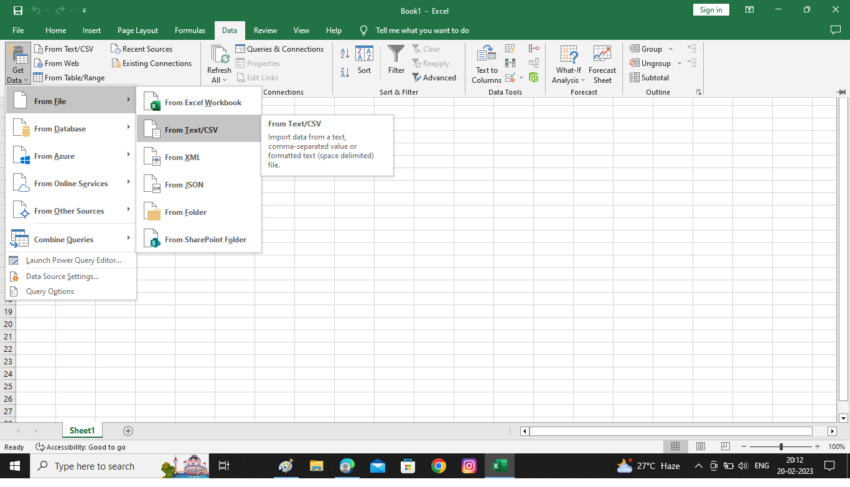Click From Web in the ribbon
Image resolution: width=850 pixels, height=487 pixels.
(x=56, y=63)
